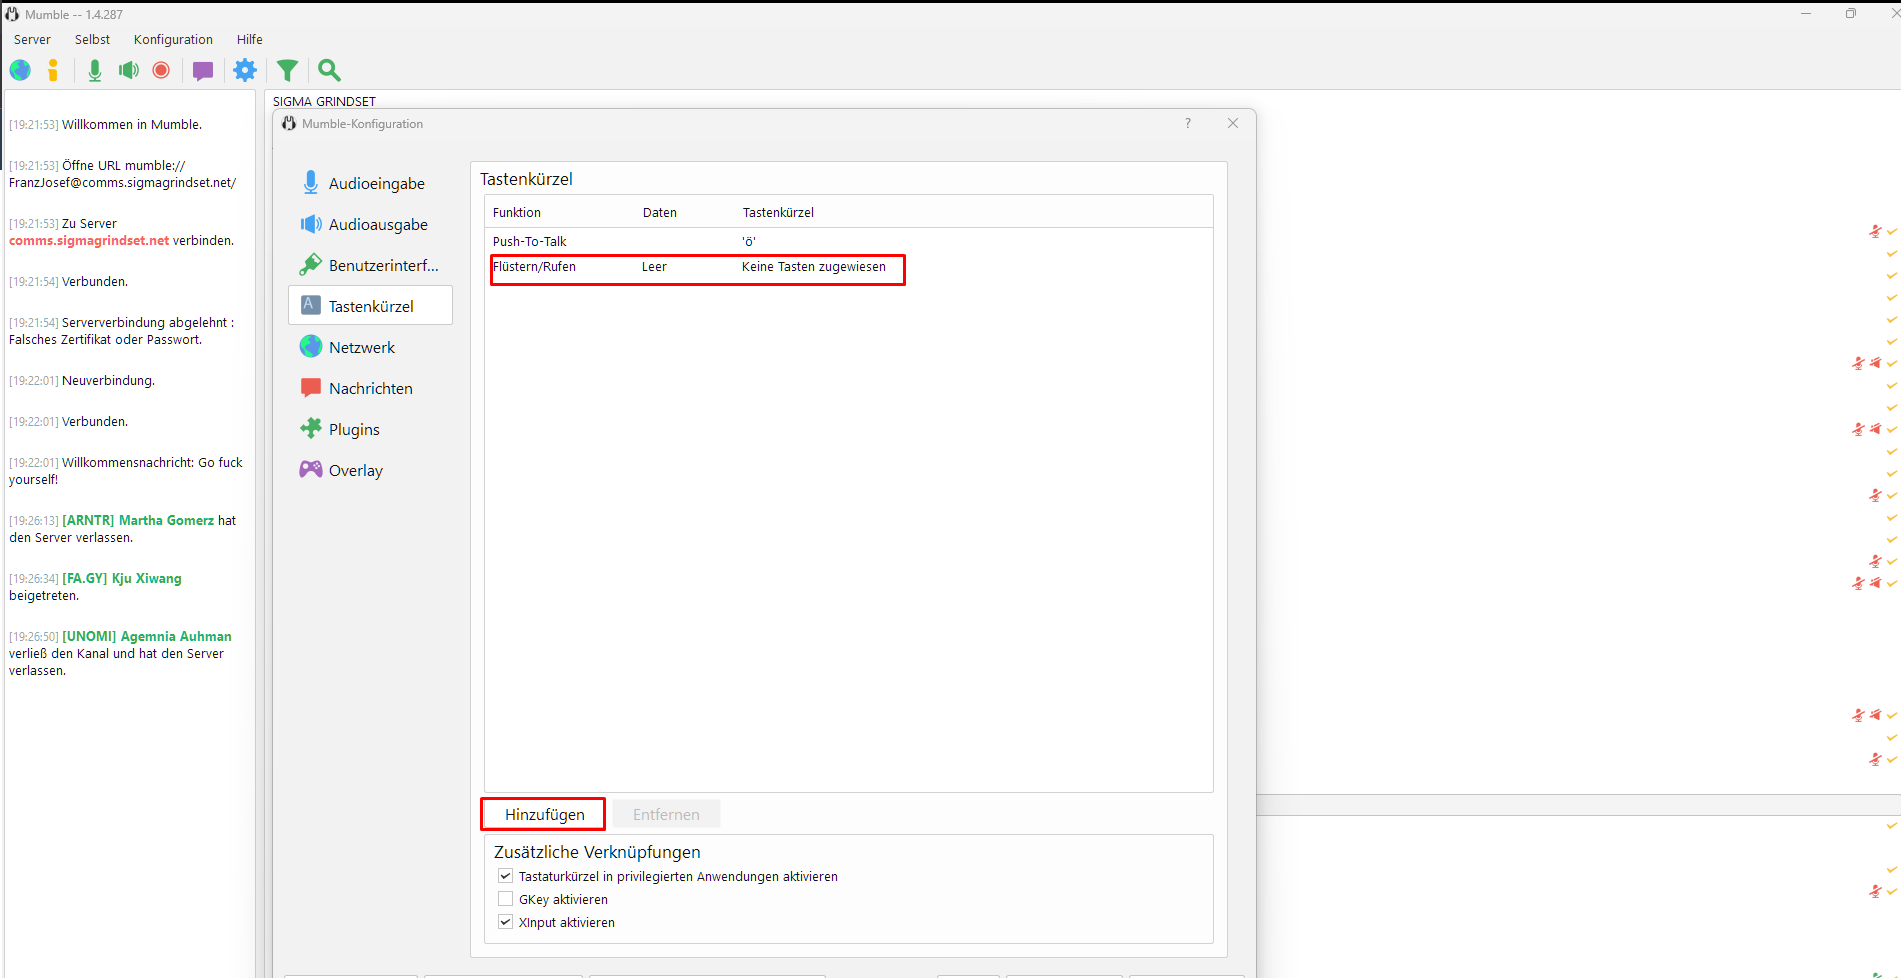Image resolution: width=1901 pixels, height=978 pixels.
Task: Open the Server menu
Action: (x=32, y=40)
